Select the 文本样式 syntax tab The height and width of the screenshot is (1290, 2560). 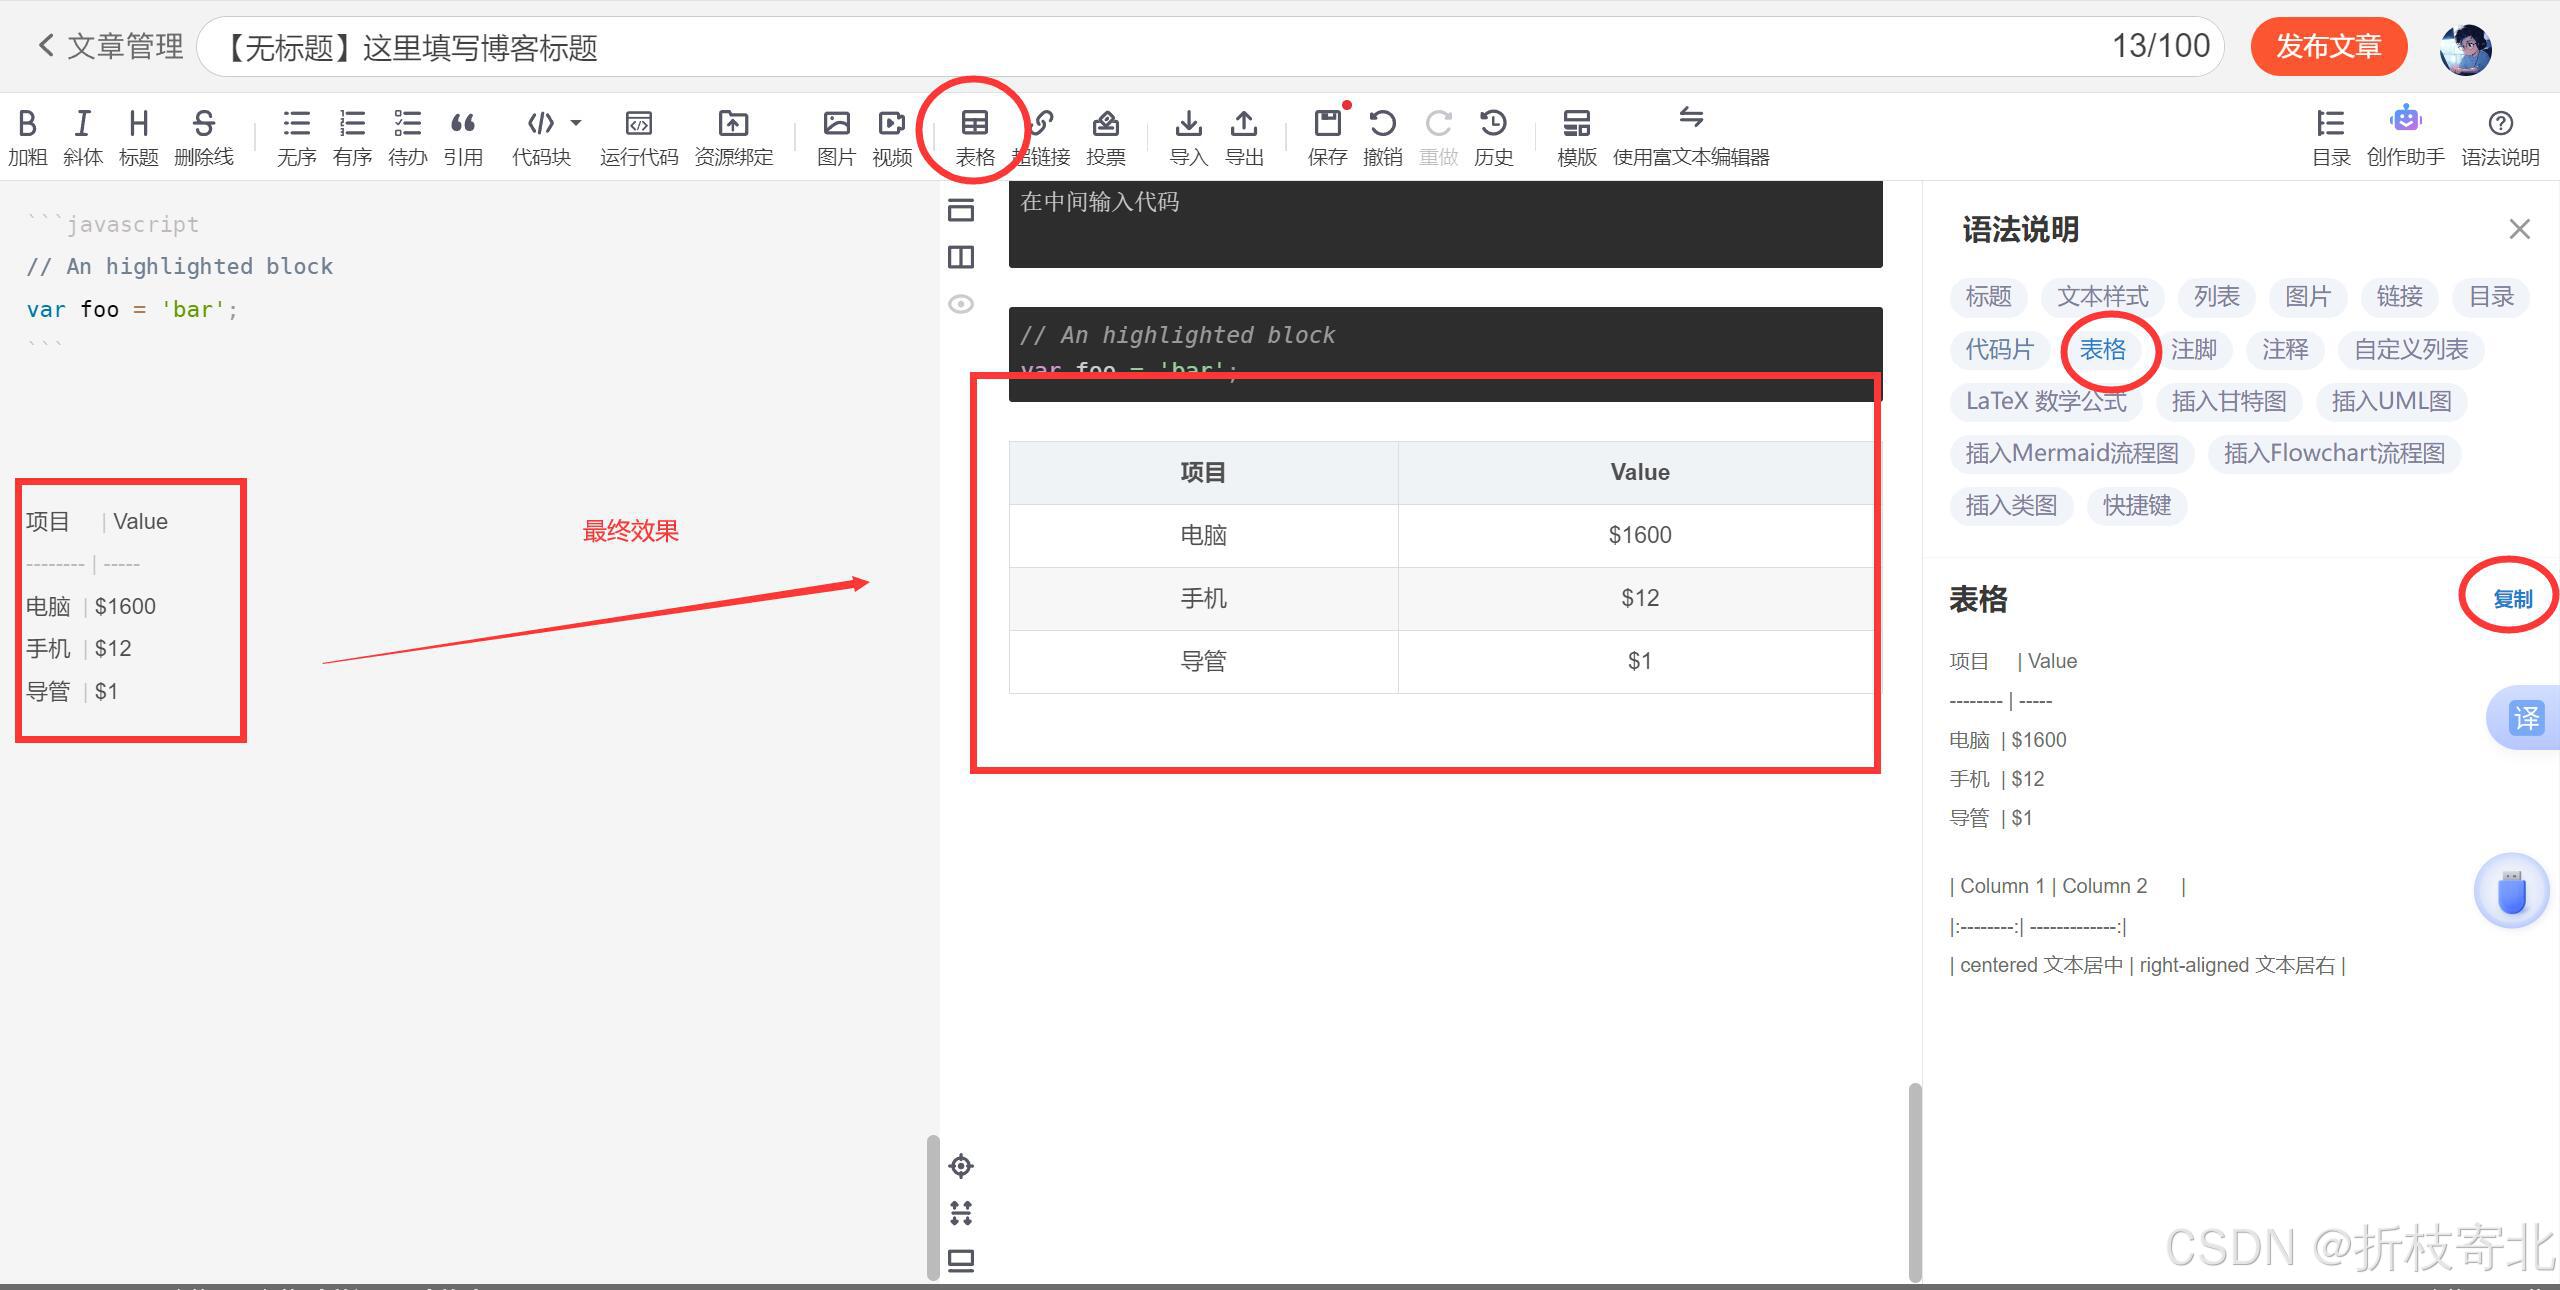[x=2102, y=297]
